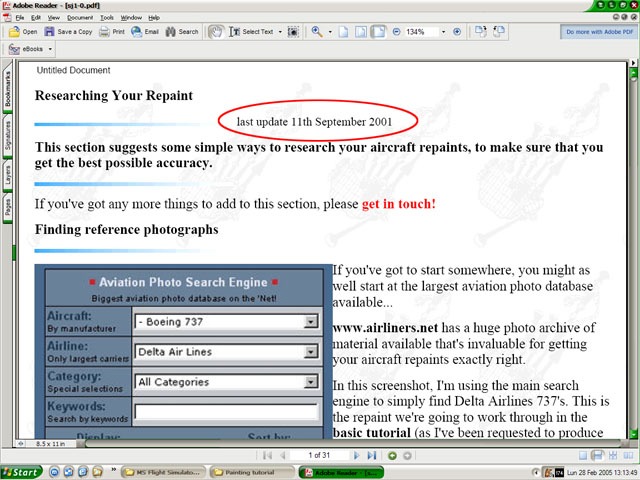Open the Tools menu
Viewport: 640px width, 480px height.
point(106,17)
